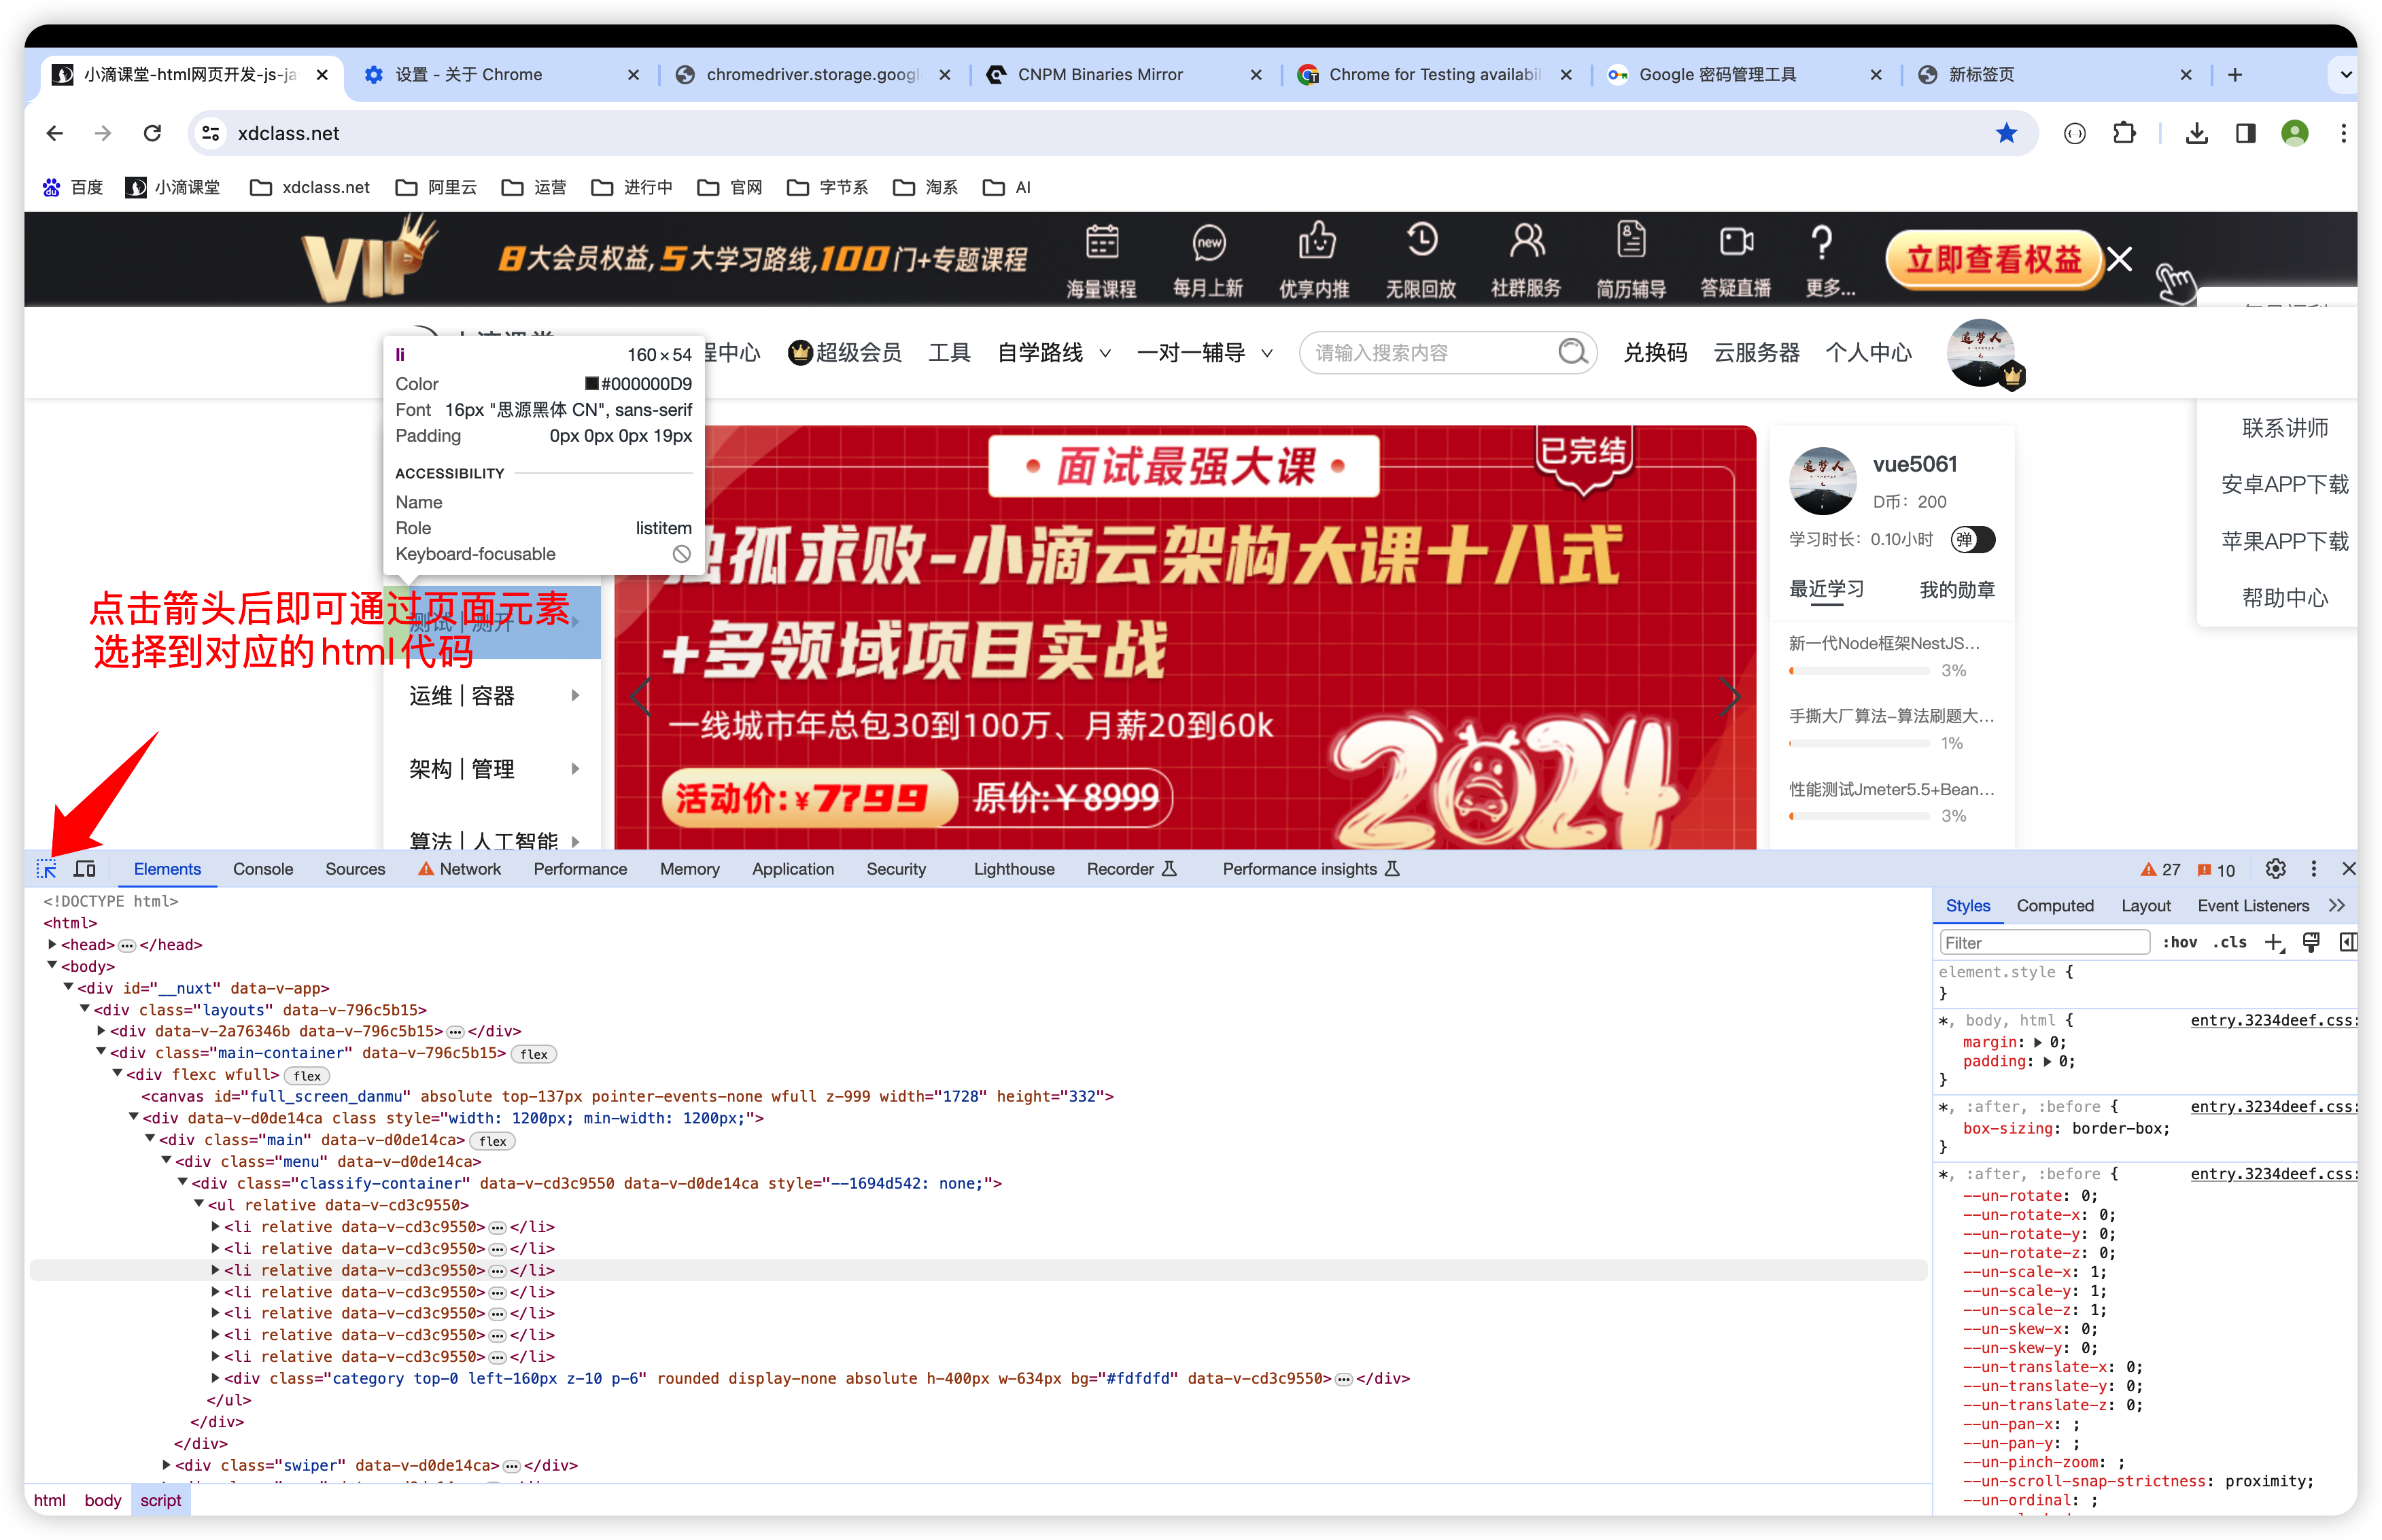
Task: Open the Chrome three-dot menu
Action: [x=2342, y=133]
